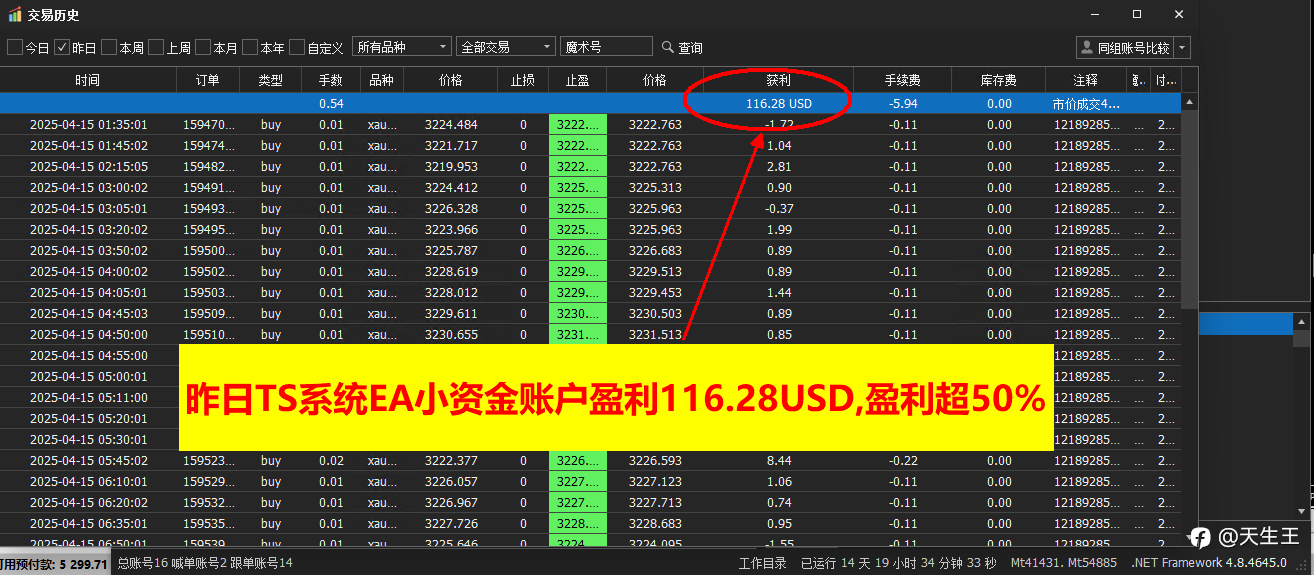1314x575 pixels.
Task: Select the row dated 2025-04-15 02:15:05
Action: (x=590, y=166)
